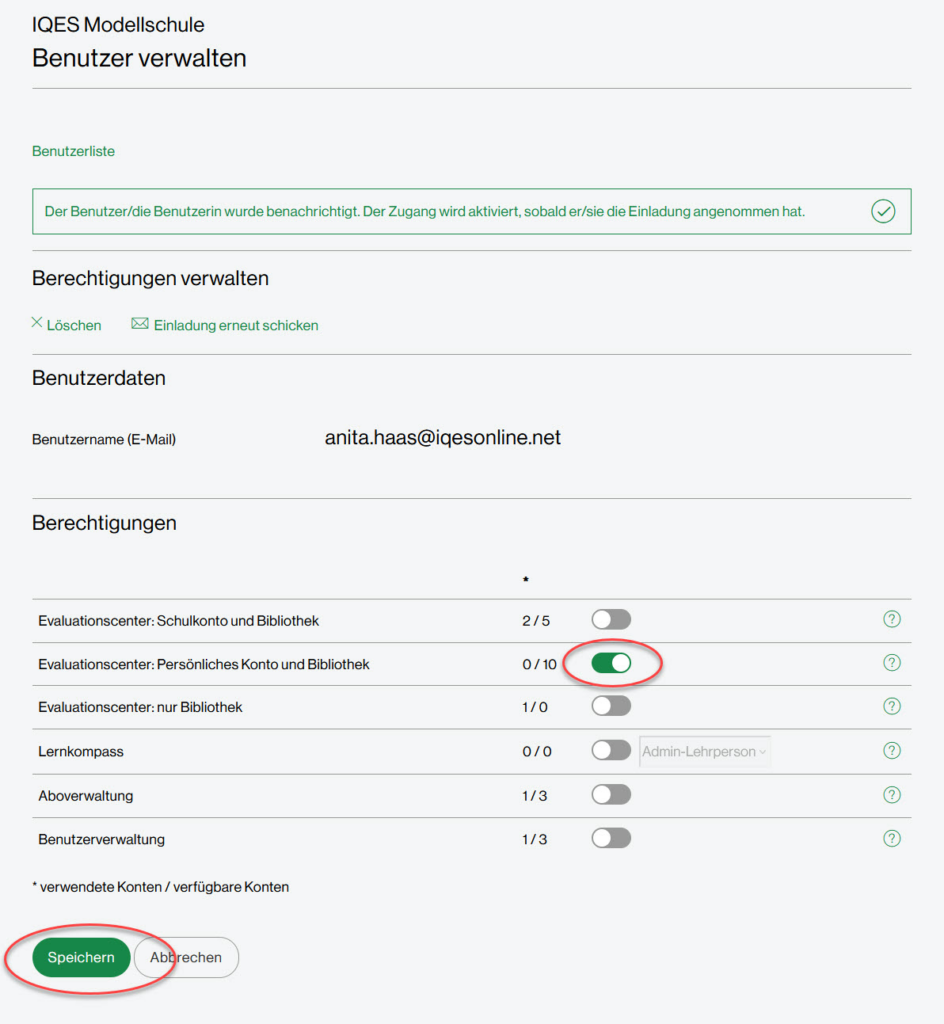Enable Schulkonto und Bibliothek toggle
Image resolution: width=944 pixels, height=1024 pixels.
click(611, 620)
